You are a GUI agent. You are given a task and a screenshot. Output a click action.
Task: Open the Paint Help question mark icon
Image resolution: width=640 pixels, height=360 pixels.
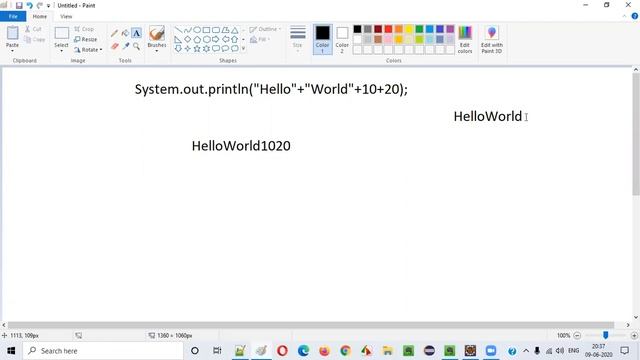click(635, 16)
